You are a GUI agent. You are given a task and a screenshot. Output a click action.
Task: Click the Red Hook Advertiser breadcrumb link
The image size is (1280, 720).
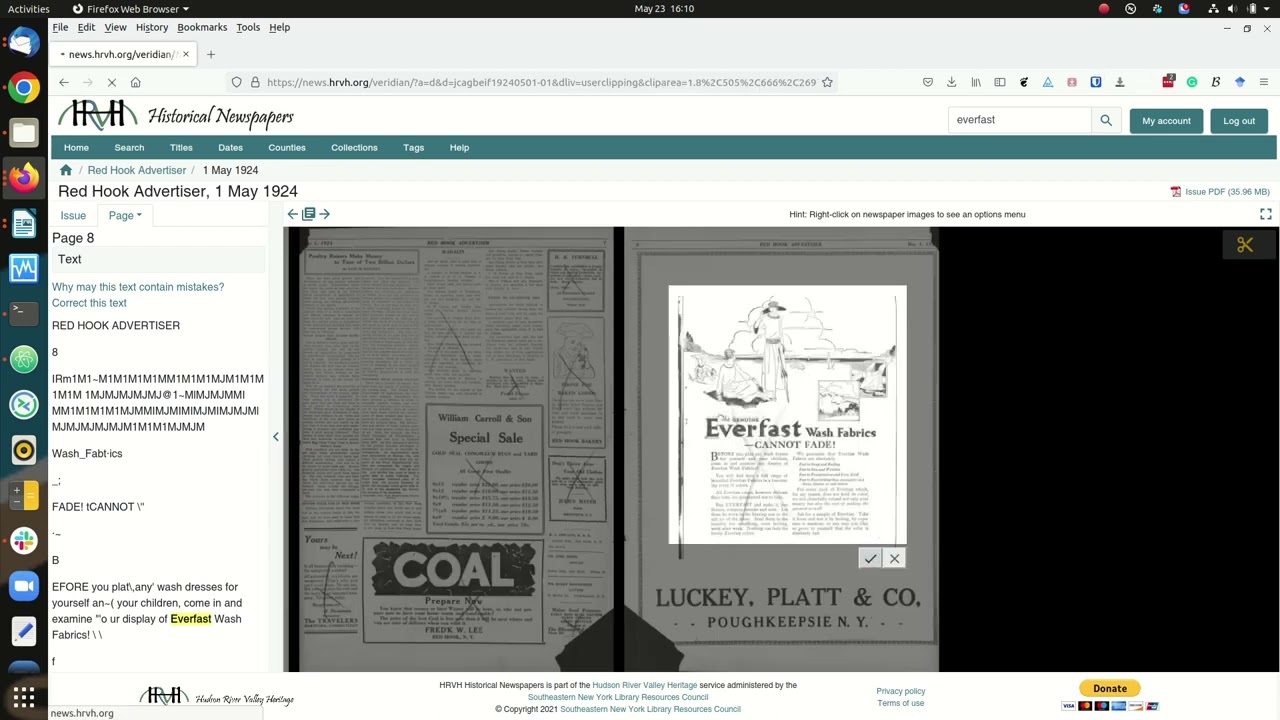(136, 170)
